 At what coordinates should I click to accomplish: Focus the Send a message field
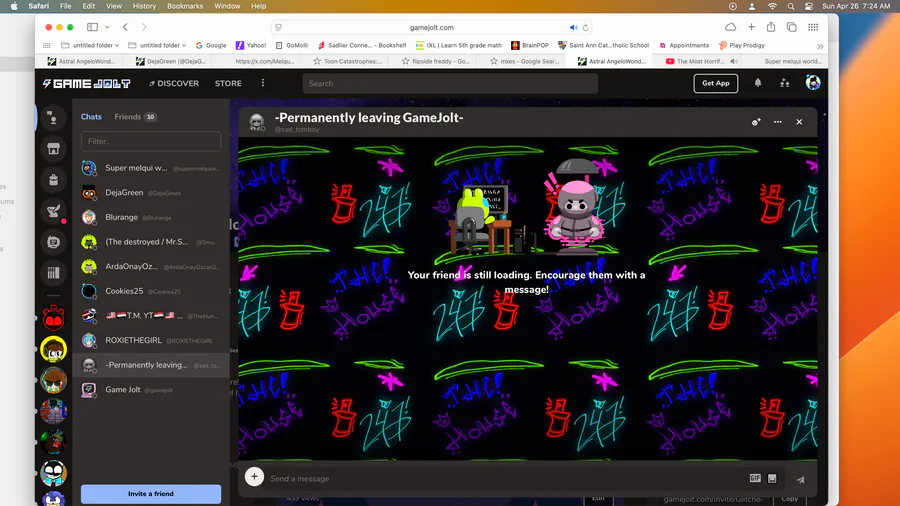505,478
